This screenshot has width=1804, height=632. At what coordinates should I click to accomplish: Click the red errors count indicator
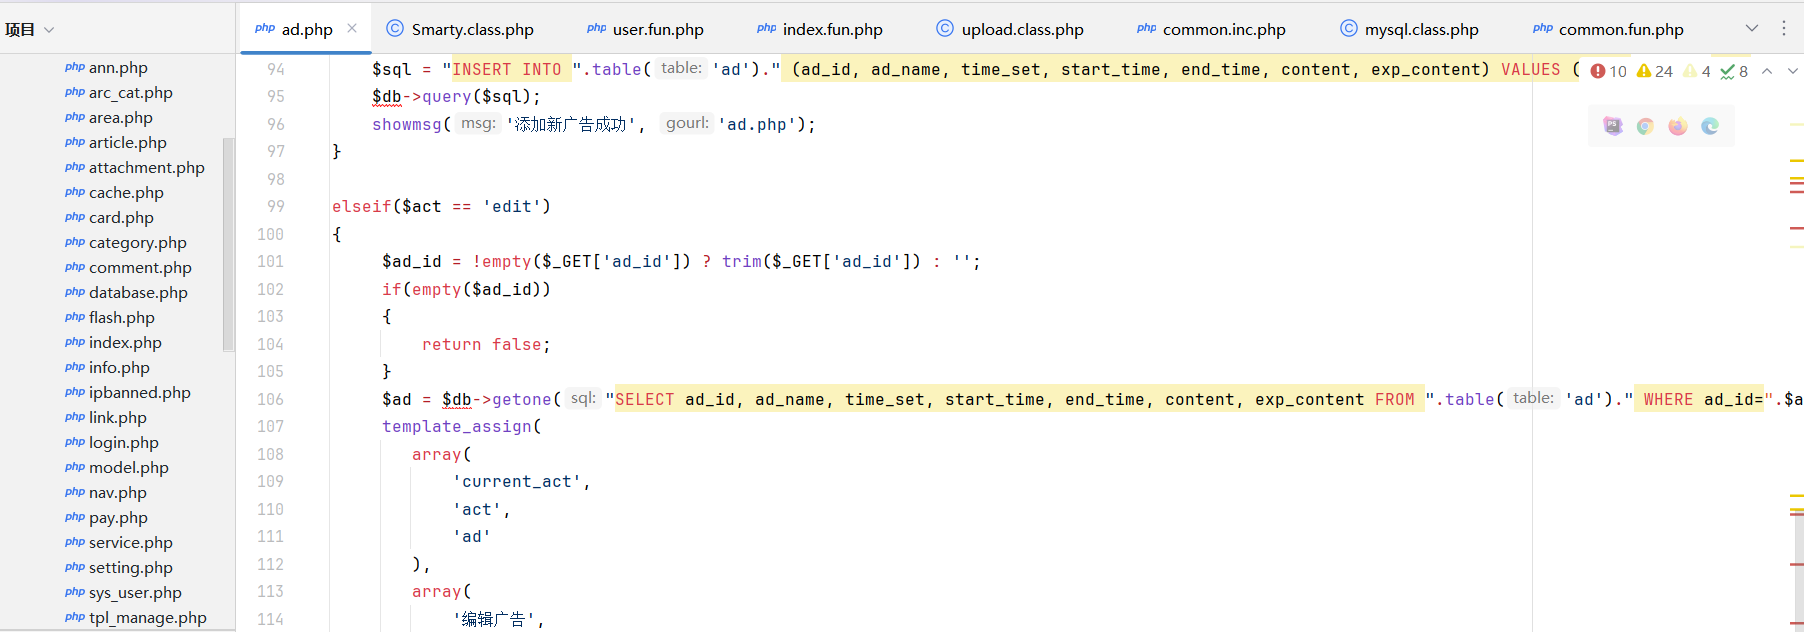pos(1608,71)
